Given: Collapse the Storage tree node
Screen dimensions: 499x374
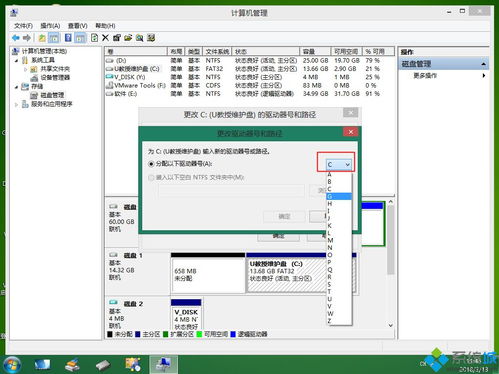Looking at the screenshot, I should [x=16, y=87].
